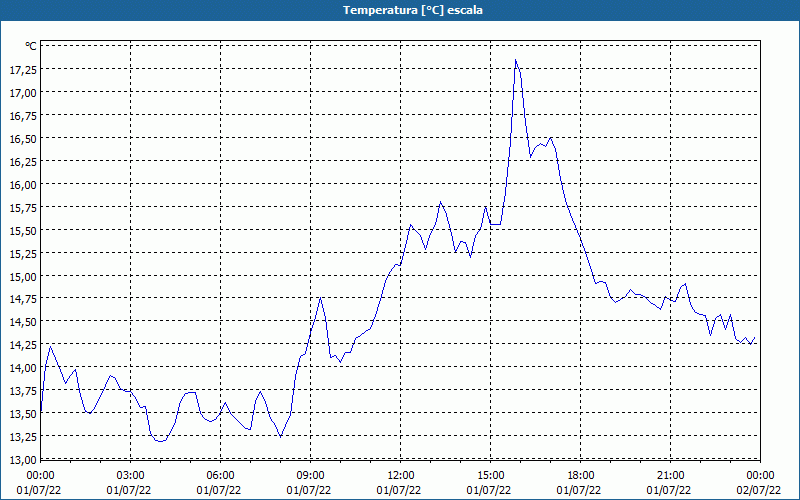Select the 12:00 time axis label
Image resolution: width=800 pixels, height=500 pixels.
(401, 476)
